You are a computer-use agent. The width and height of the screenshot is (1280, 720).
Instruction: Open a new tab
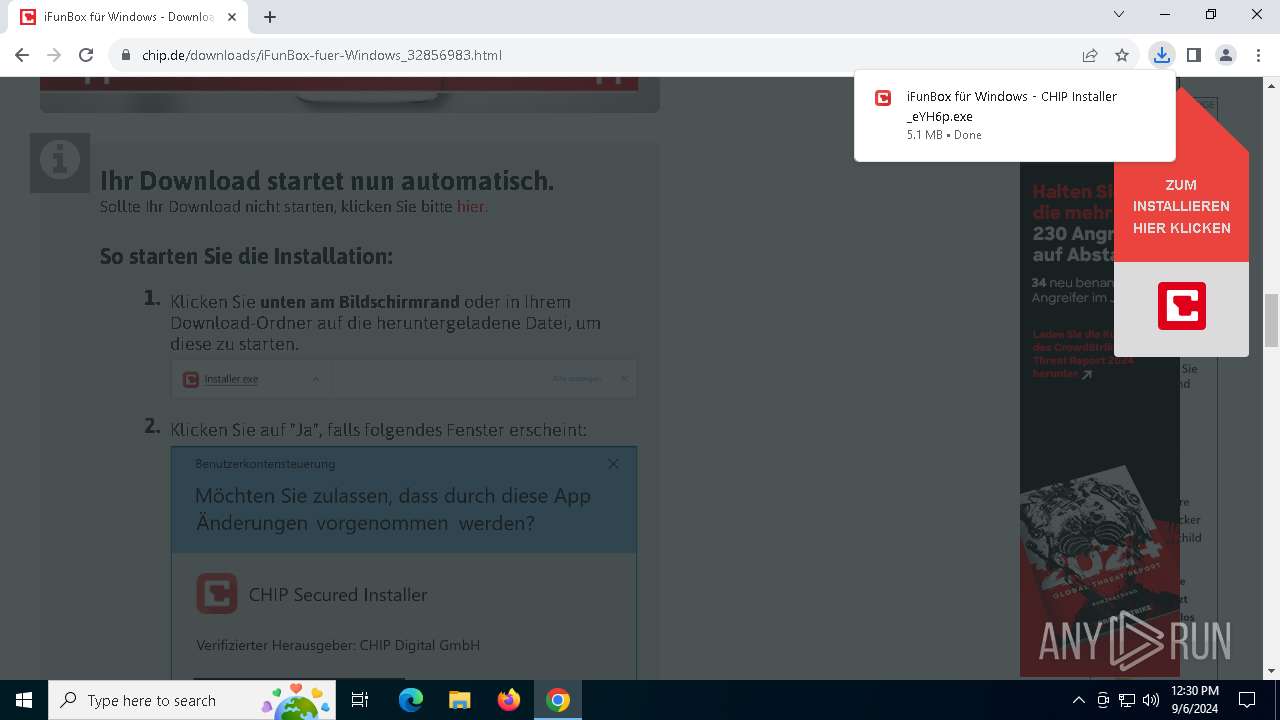point(270,16)
